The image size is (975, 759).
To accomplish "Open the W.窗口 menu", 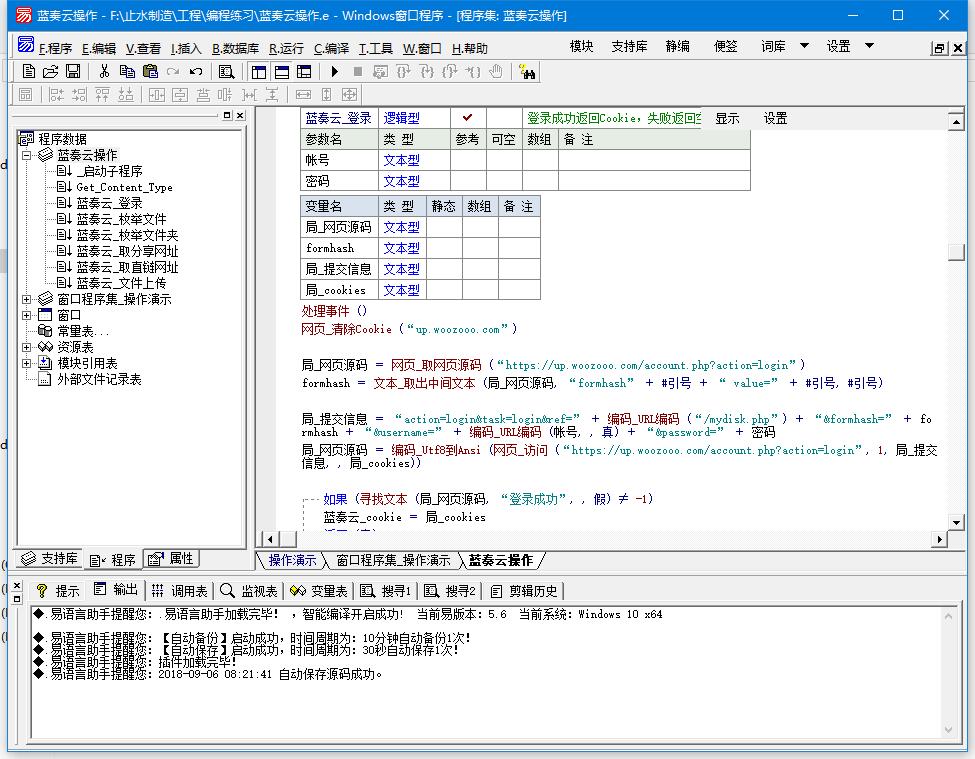I will (x=422, y=48).
